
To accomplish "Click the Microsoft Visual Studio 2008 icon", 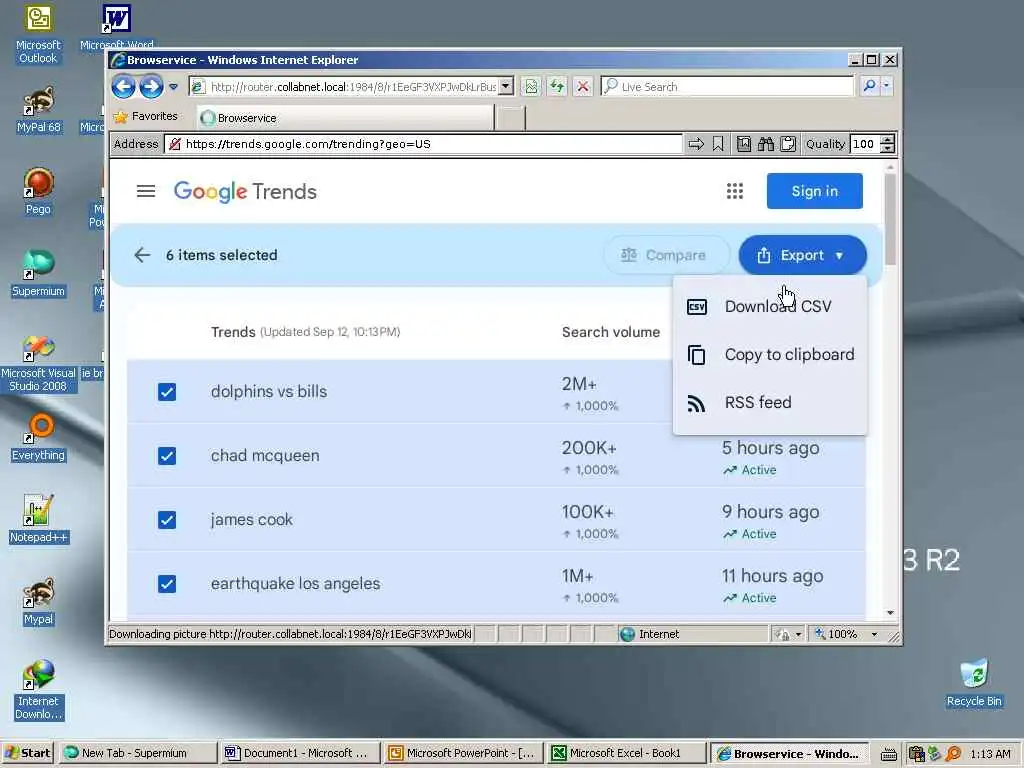I will click(38, 364).
